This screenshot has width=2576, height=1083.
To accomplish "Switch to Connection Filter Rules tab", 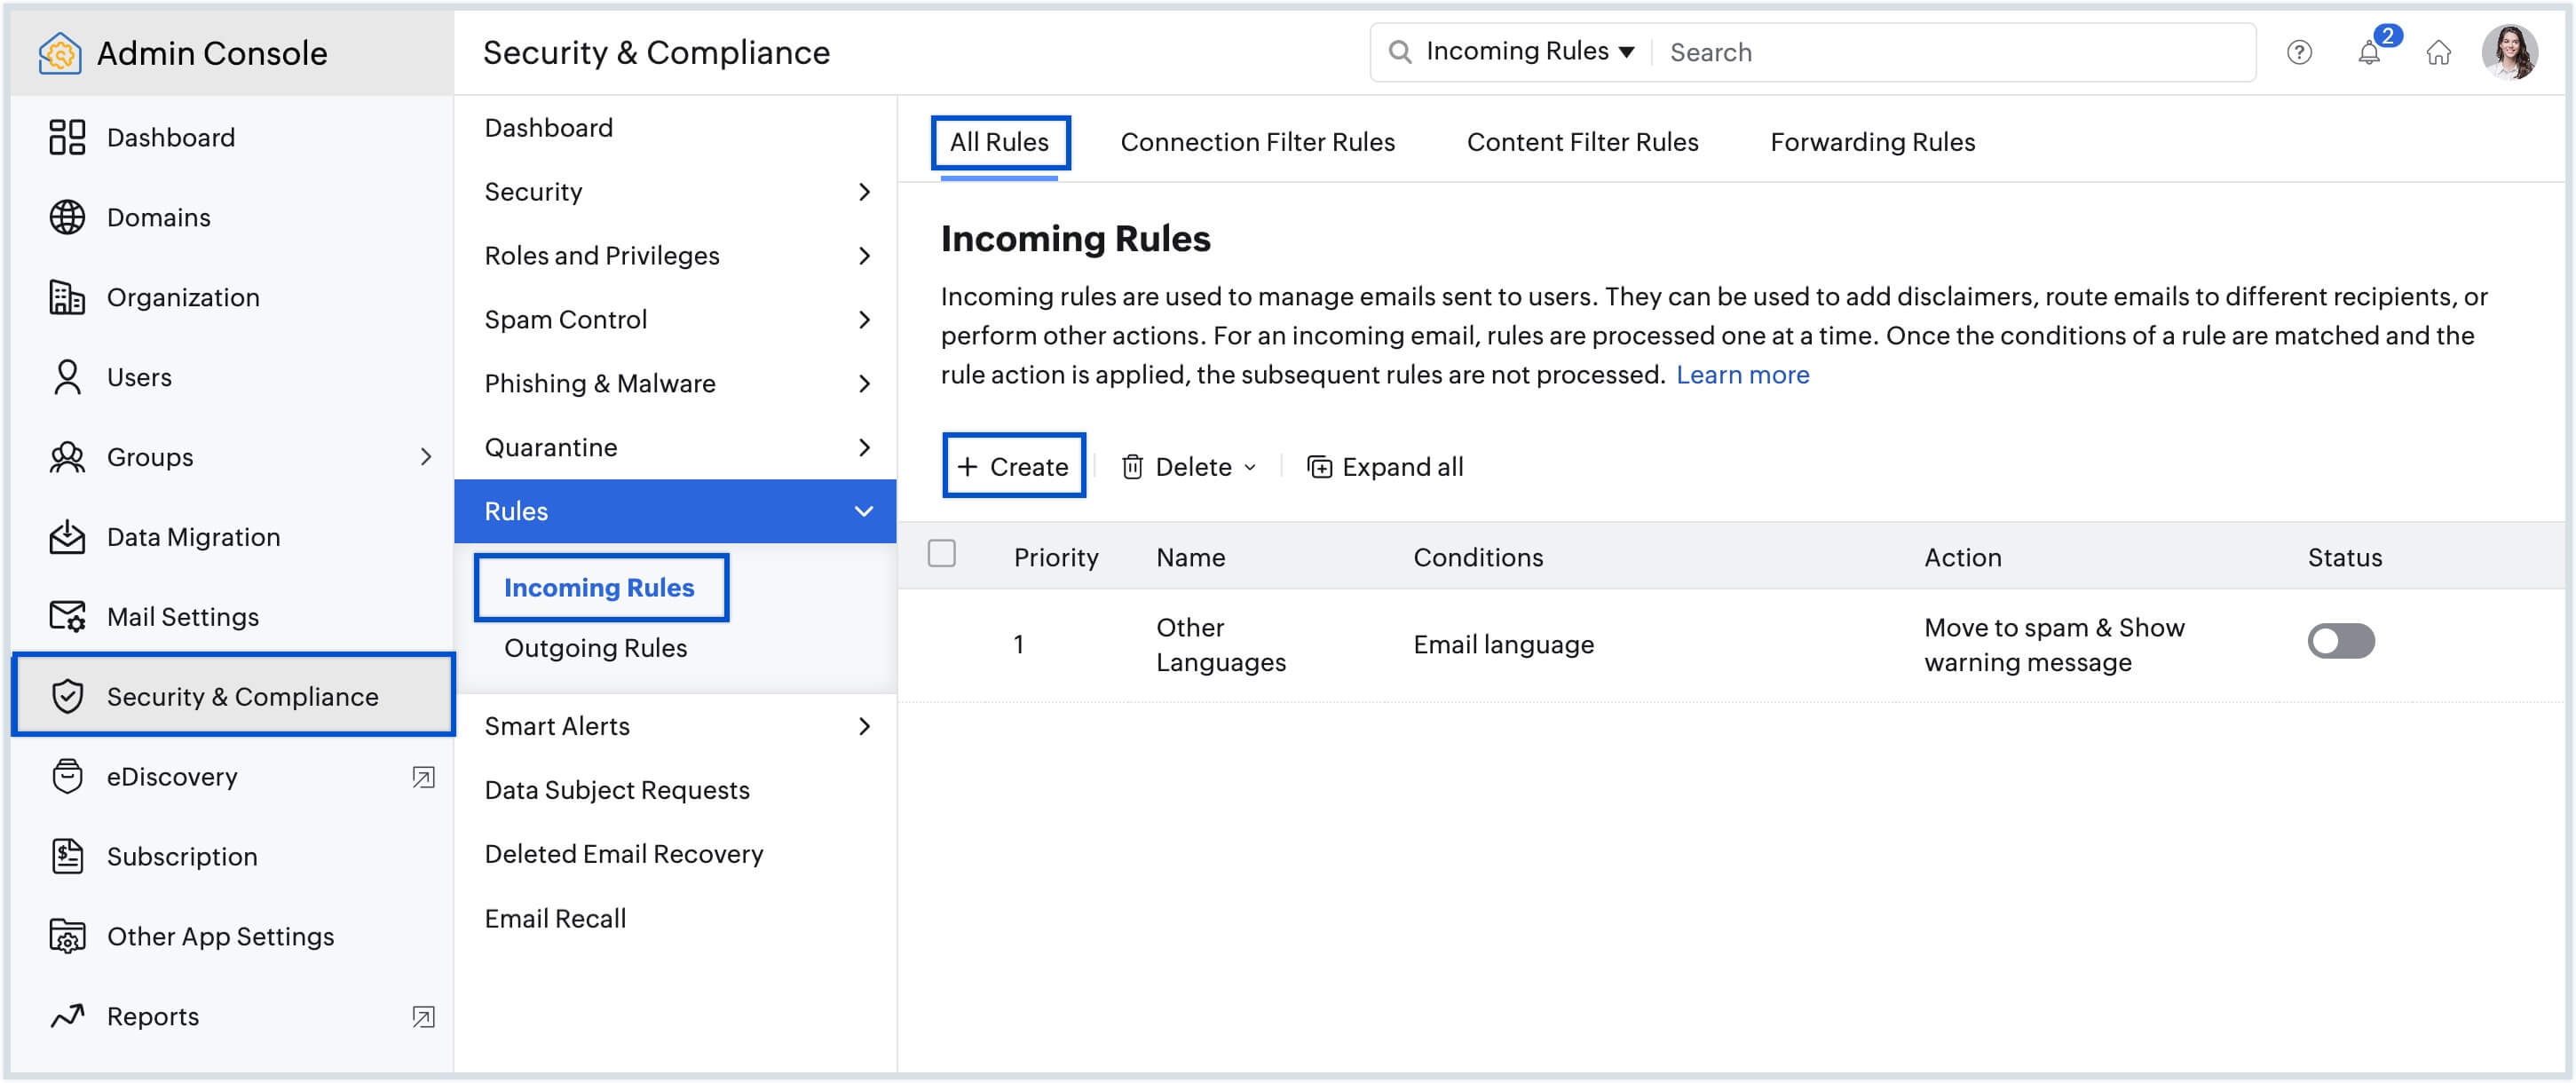I will (x=1257, y=142).
